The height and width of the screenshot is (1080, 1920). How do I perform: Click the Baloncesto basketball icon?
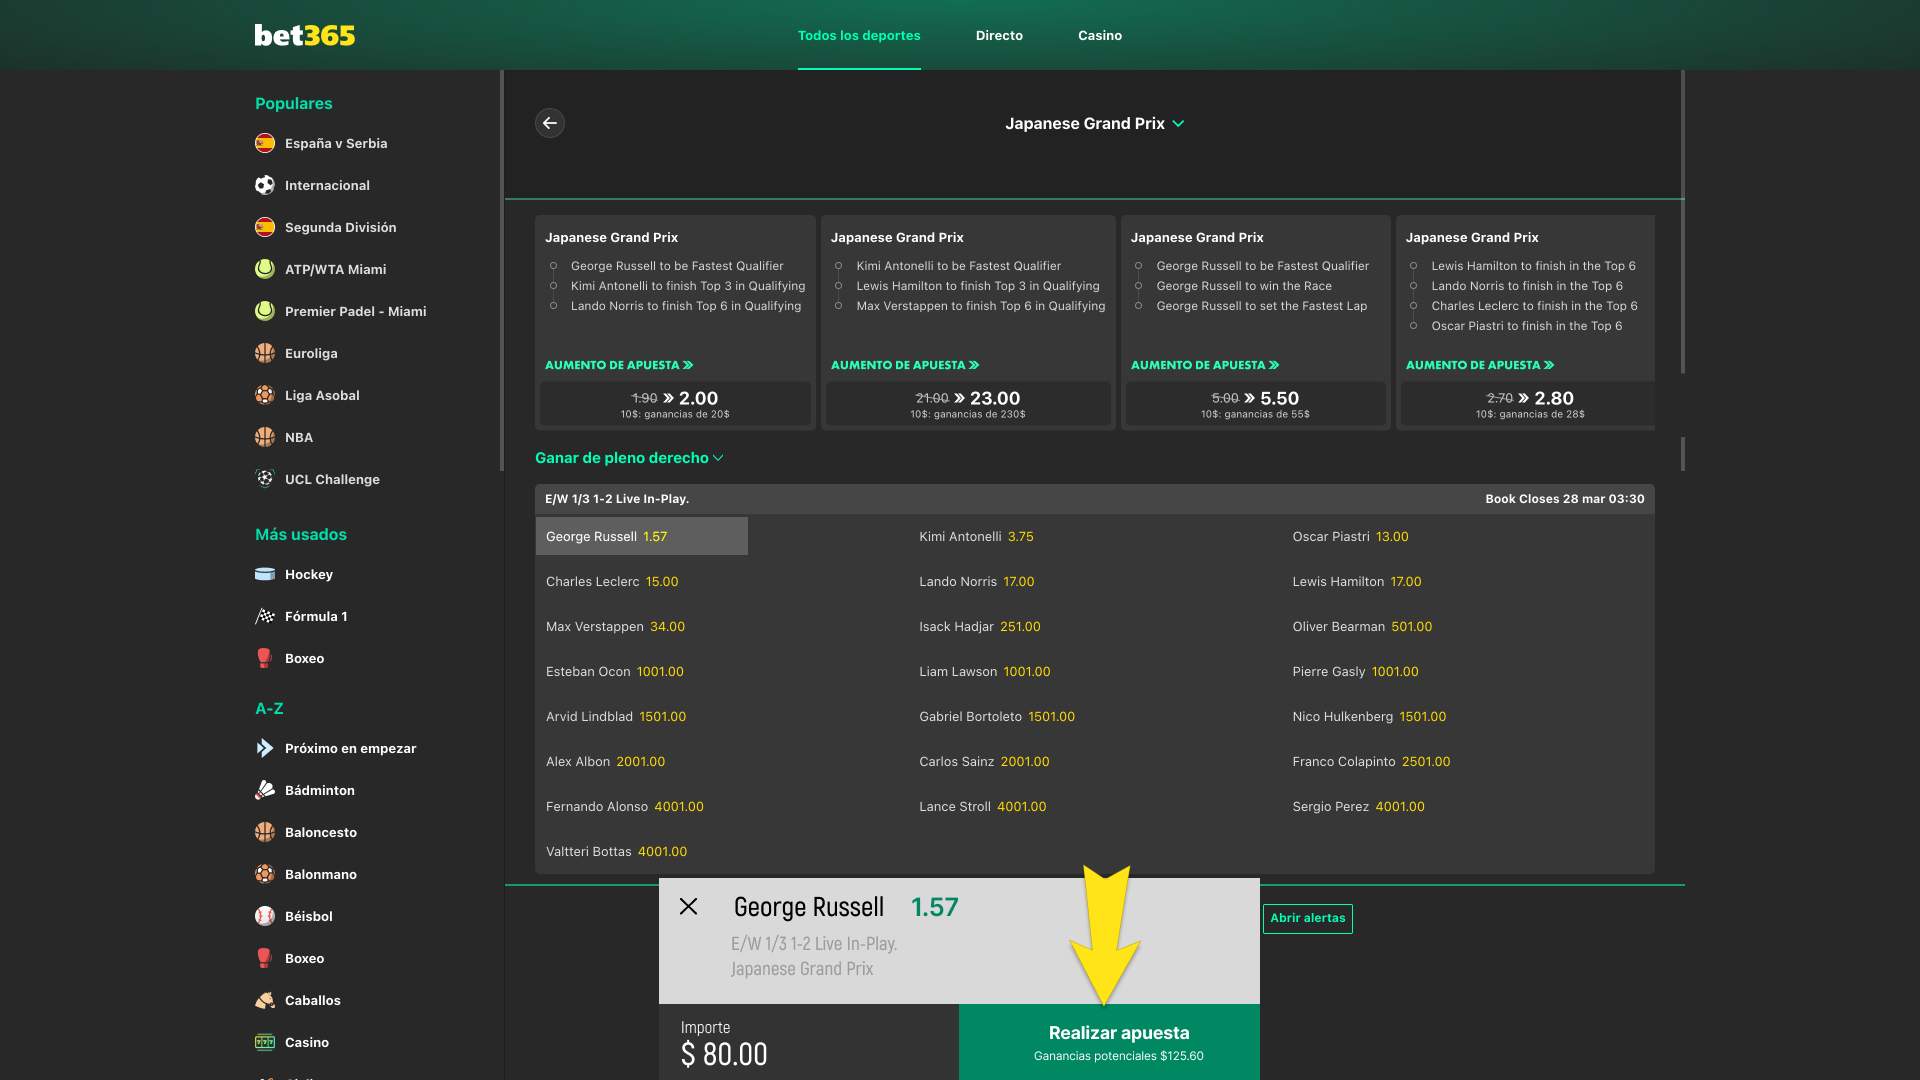[265, 832]
